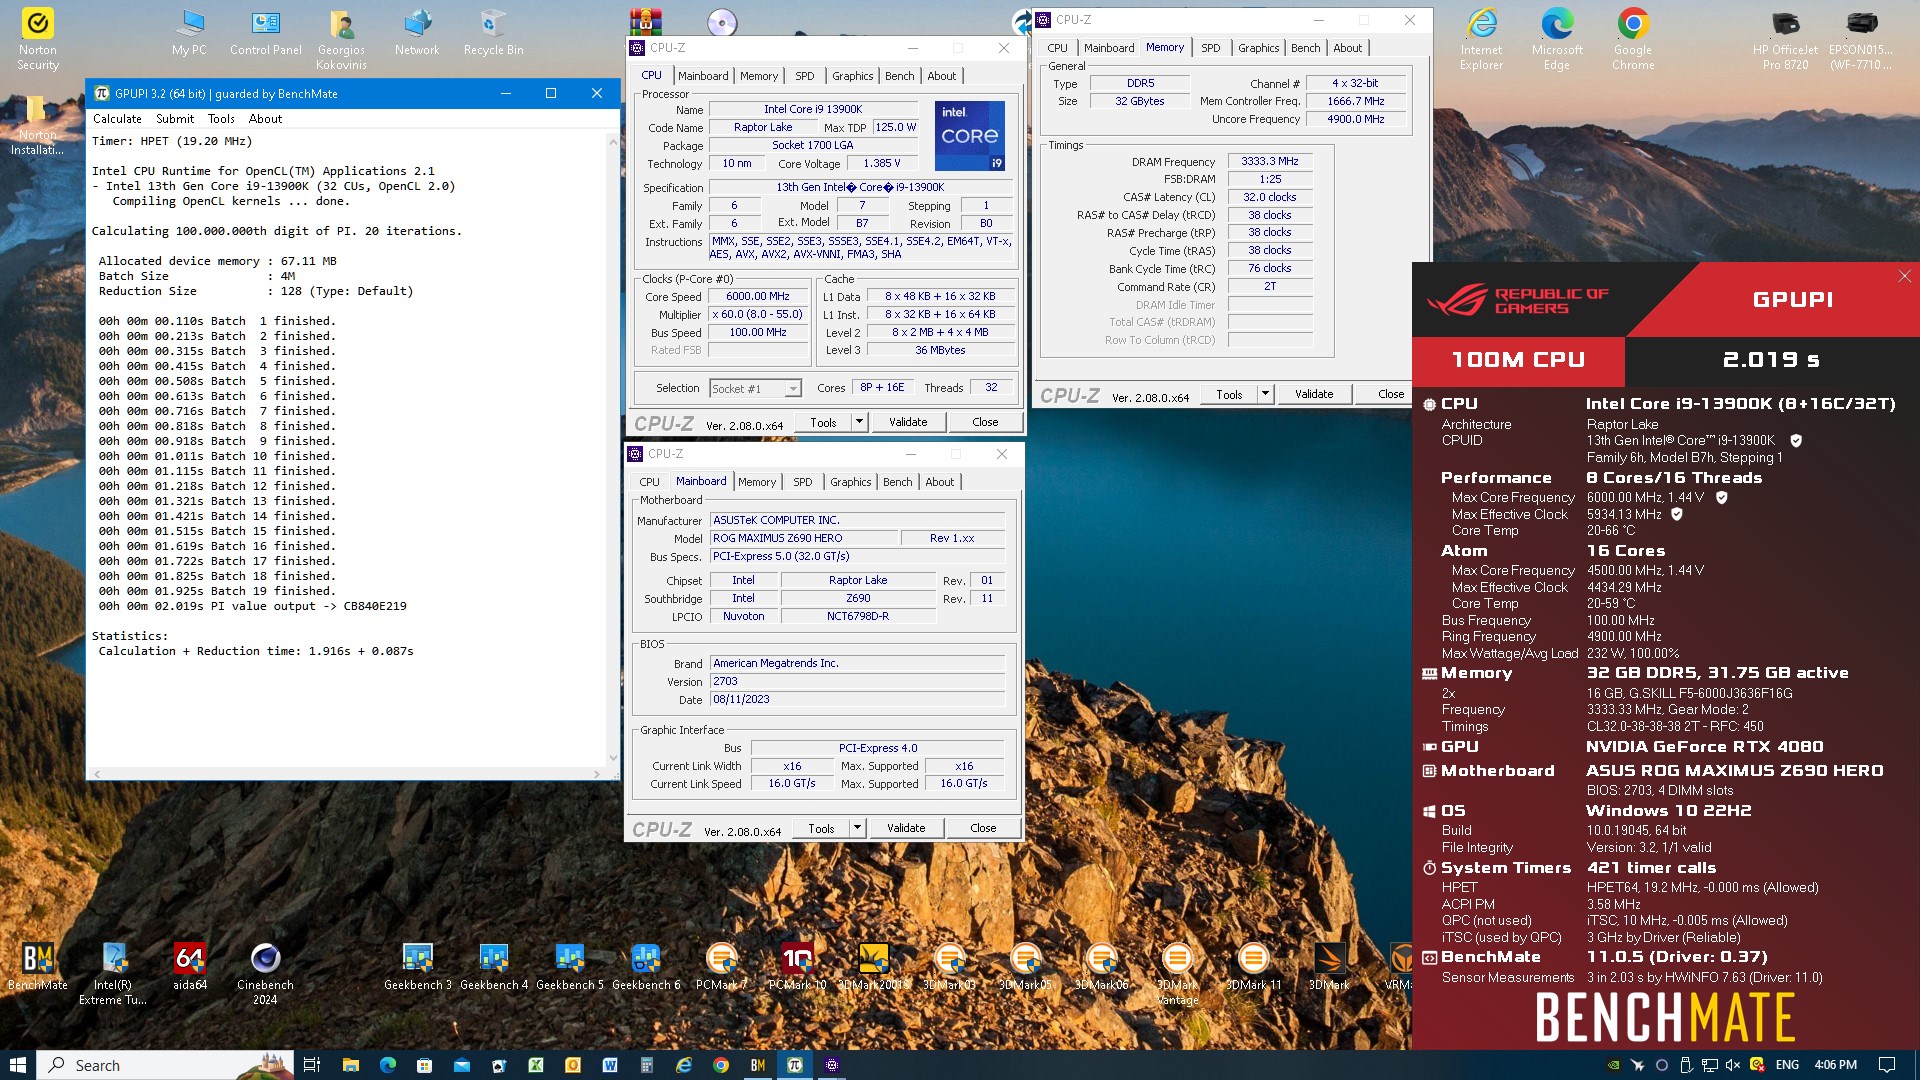
Task: Click the CPU-Z taskbar icon
Action: click(x=832, y=1065)
